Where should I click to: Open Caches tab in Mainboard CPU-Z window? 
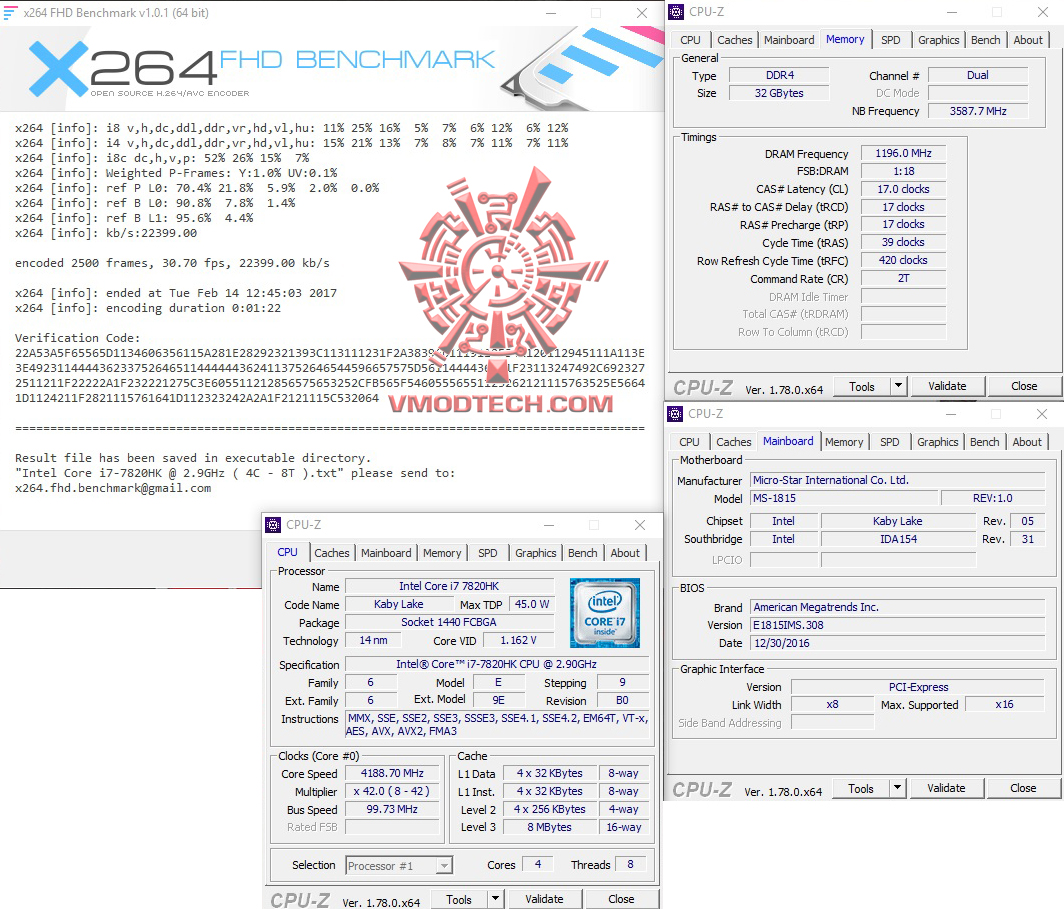(734, 442)
